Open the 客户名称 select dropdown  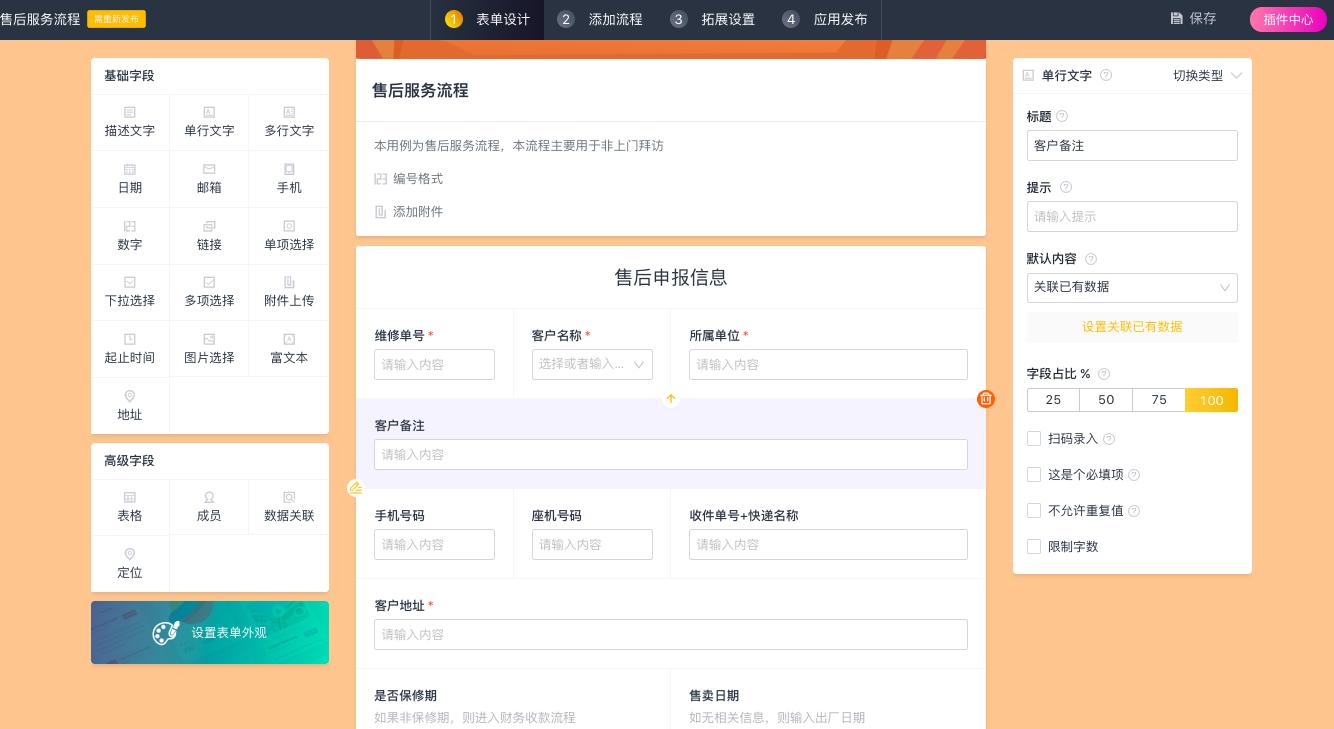coord(592,364)
